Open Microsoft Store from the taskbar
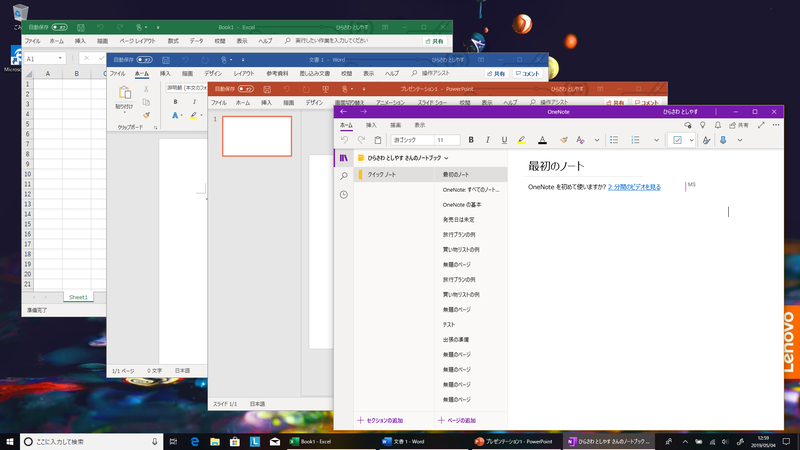Image resolution: width=800 pixels, height=450 pixels. (x=235, y=442)
